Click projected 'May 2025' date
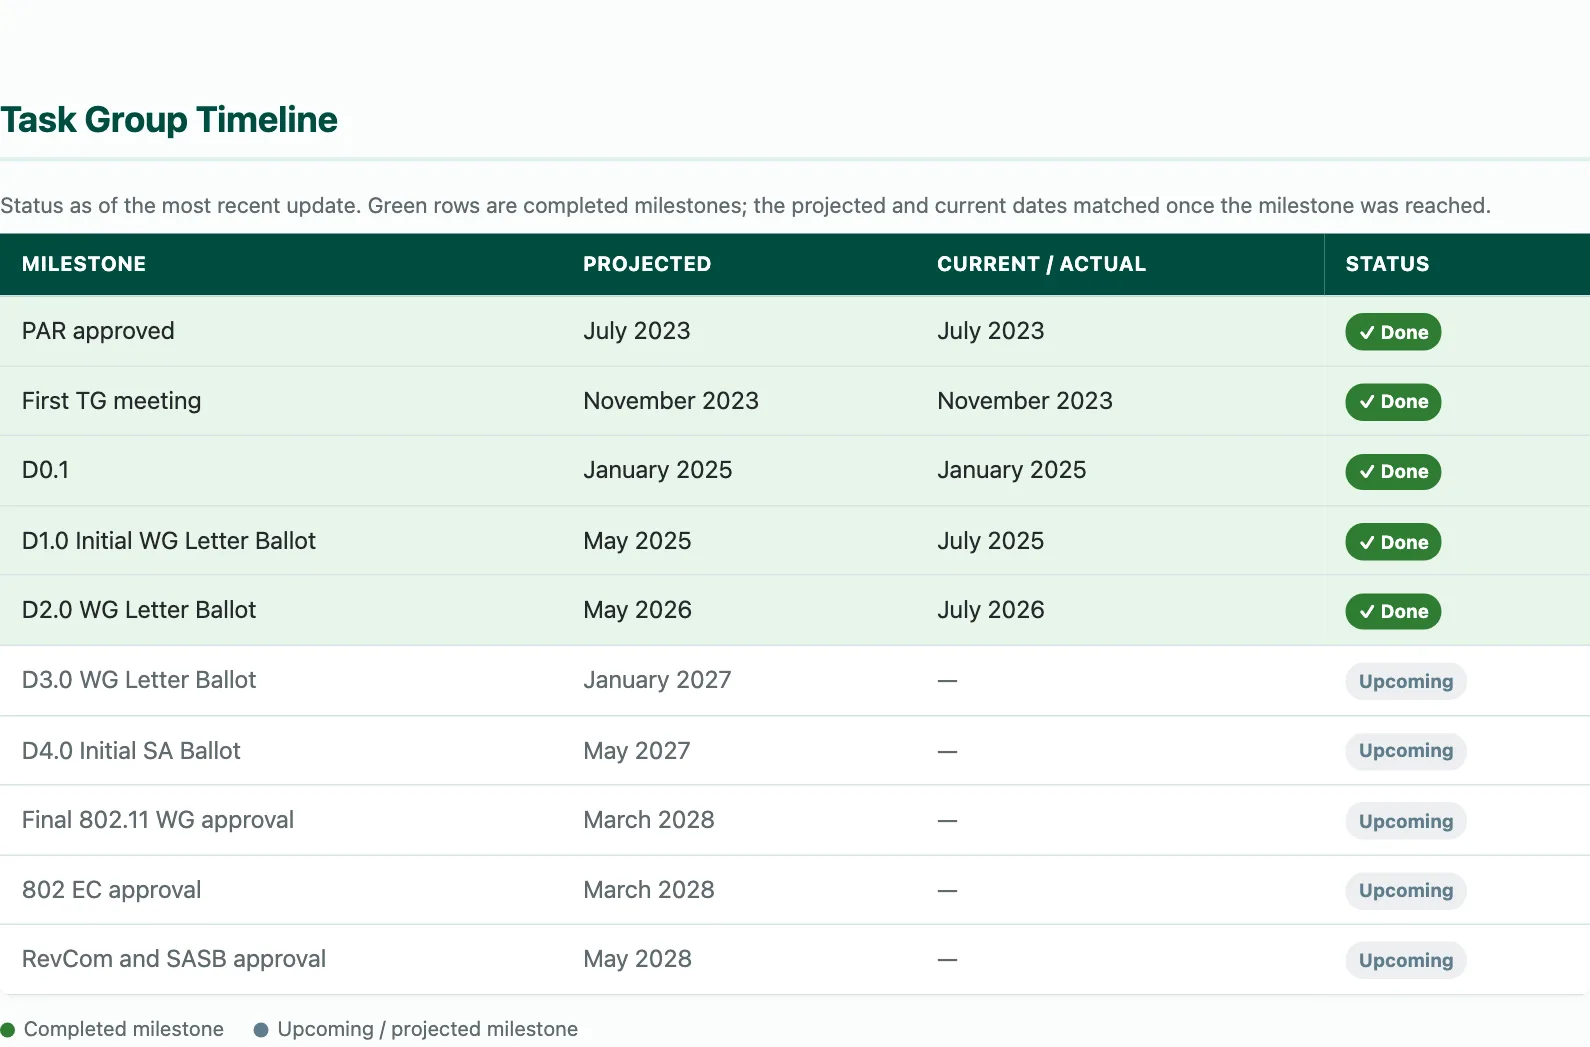Image resolution: width=1590 pixels, height=1047 pixels. click(637, 541)
